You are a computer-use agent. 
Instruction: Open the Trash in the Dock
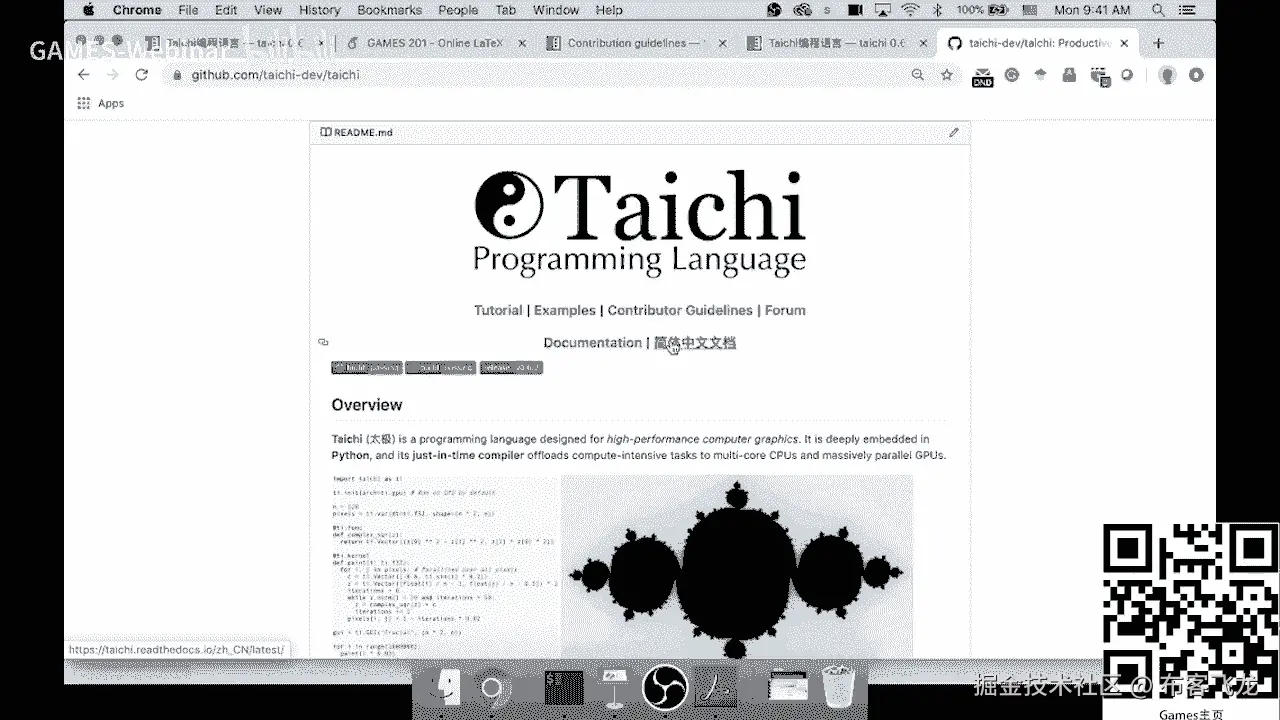click(840, 687)
